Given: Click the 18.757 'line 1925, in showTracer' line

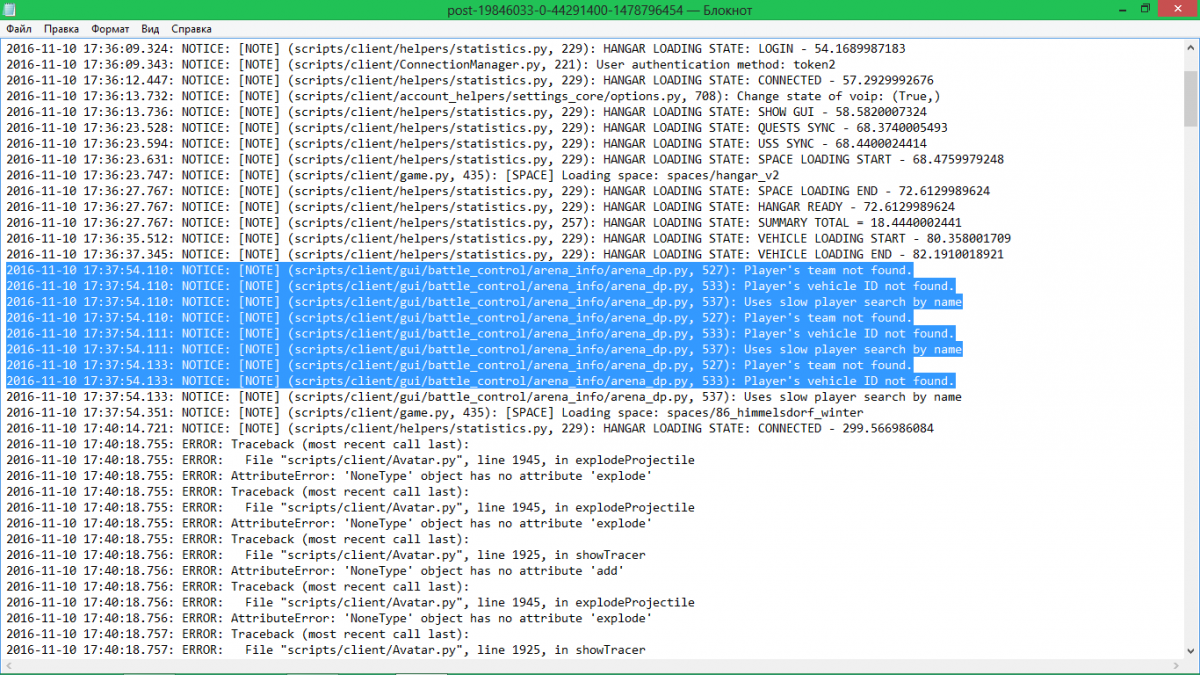Looking at the screenshot, I should pyautogui.click(x=326, y=650).
